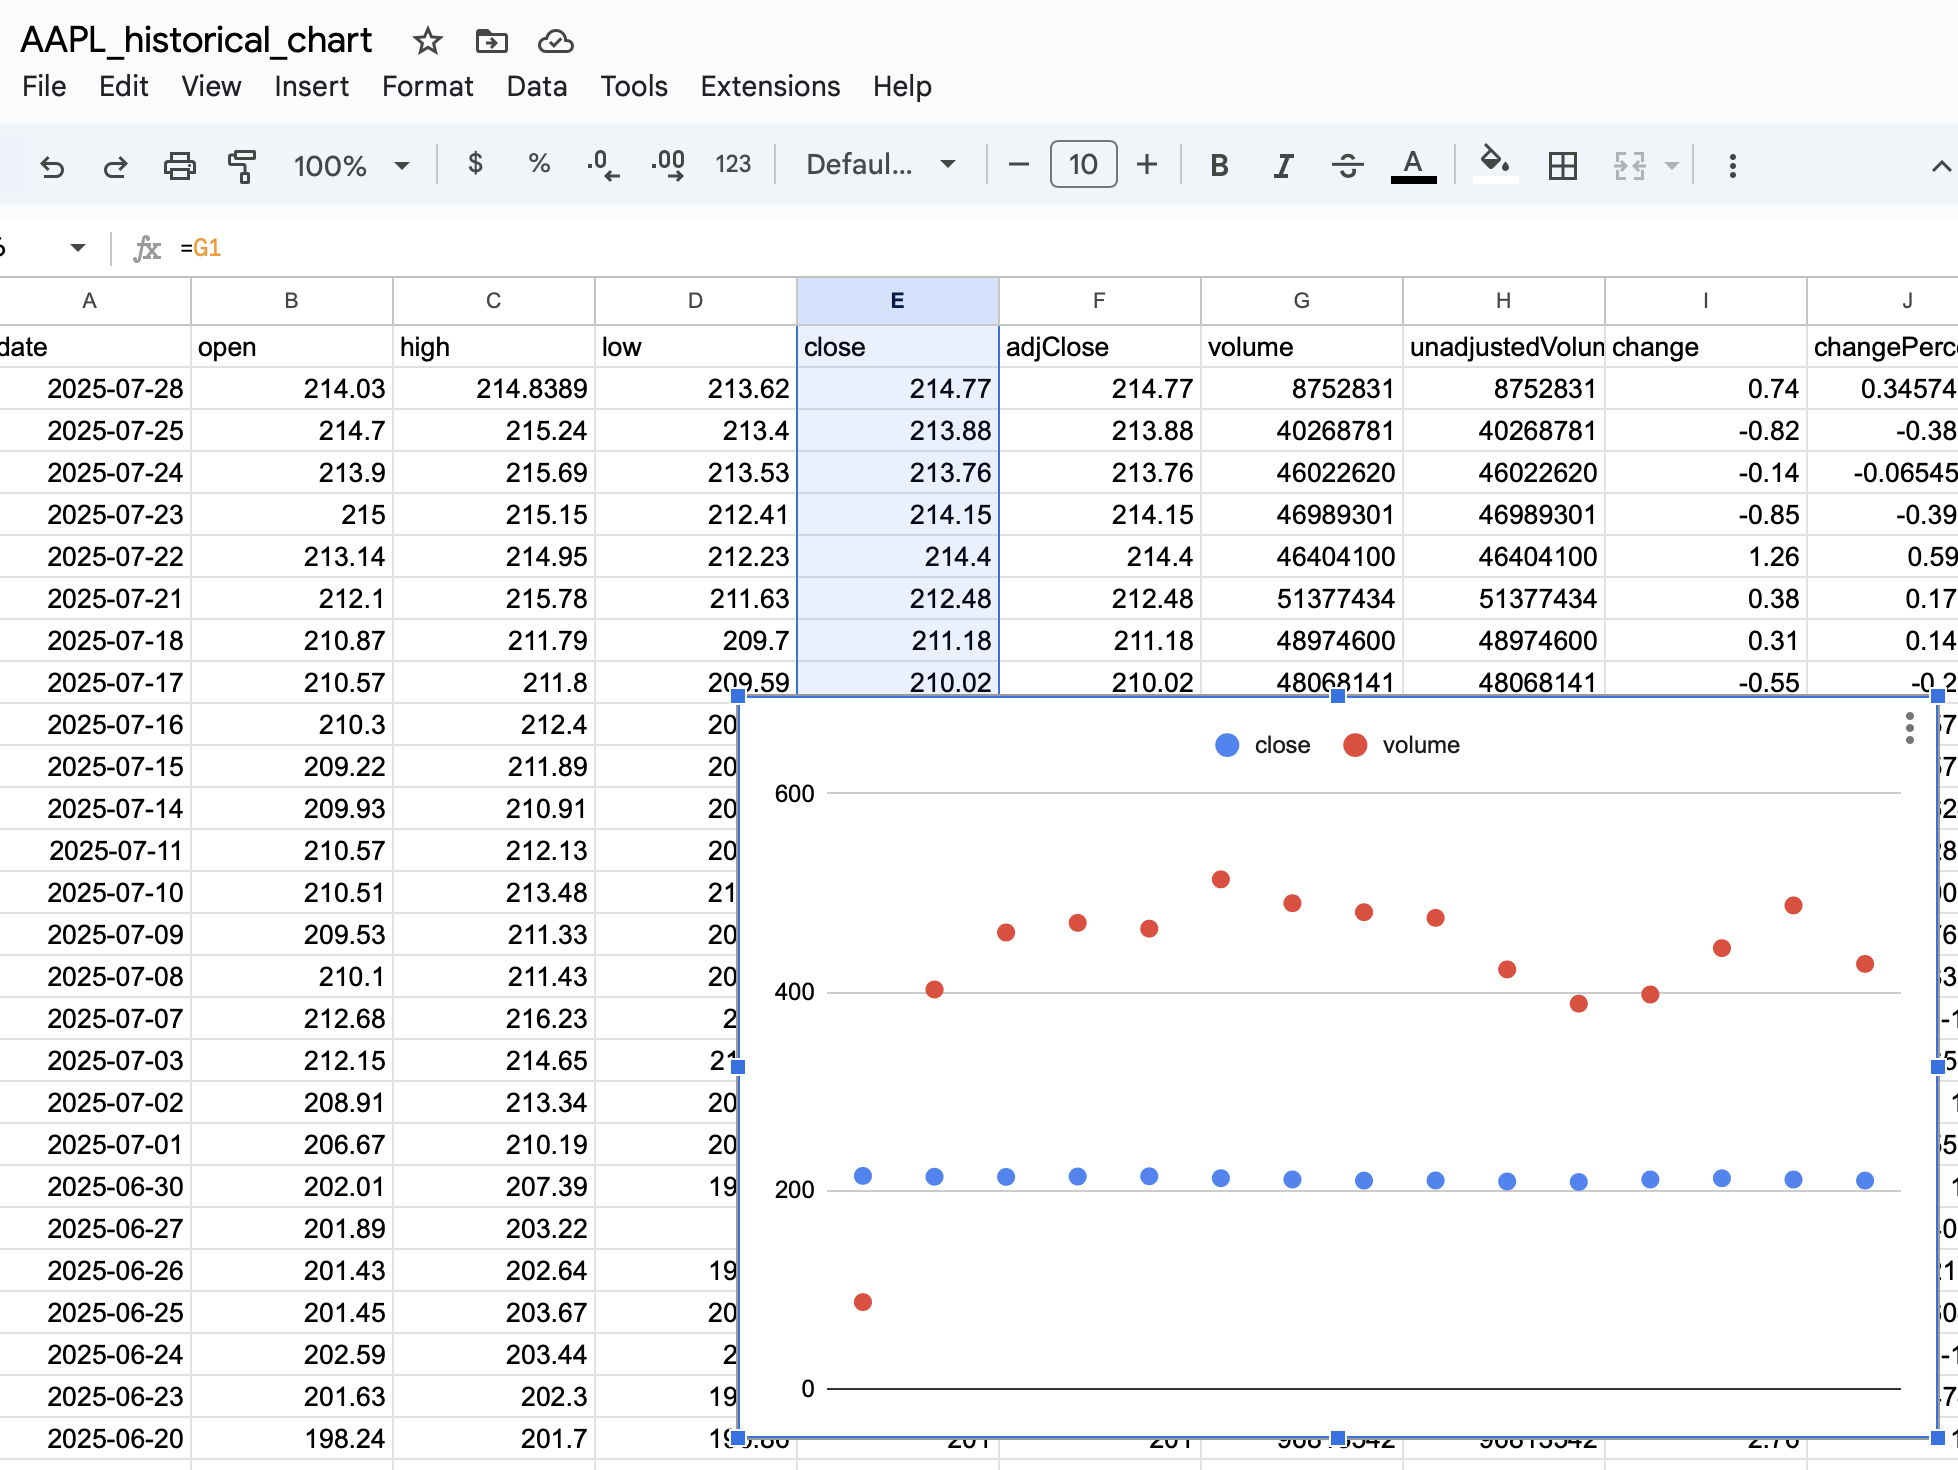Open the Edit menu
Viewport: 1958px width, 1470px height.
click(123, 86)
